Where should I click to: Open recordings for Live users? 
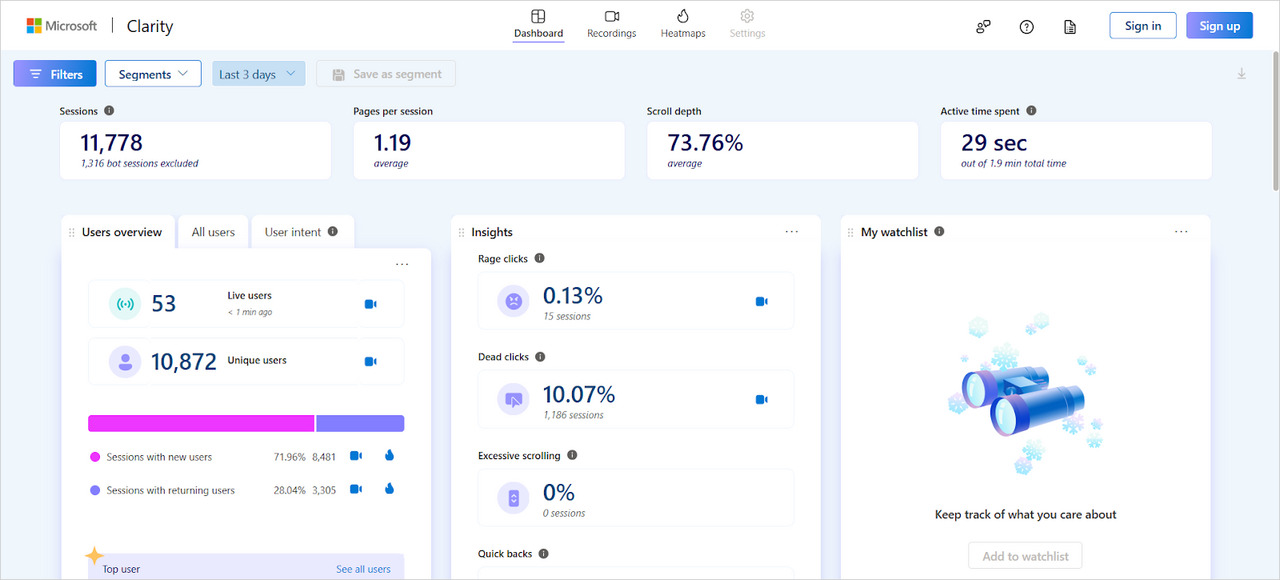370,304
